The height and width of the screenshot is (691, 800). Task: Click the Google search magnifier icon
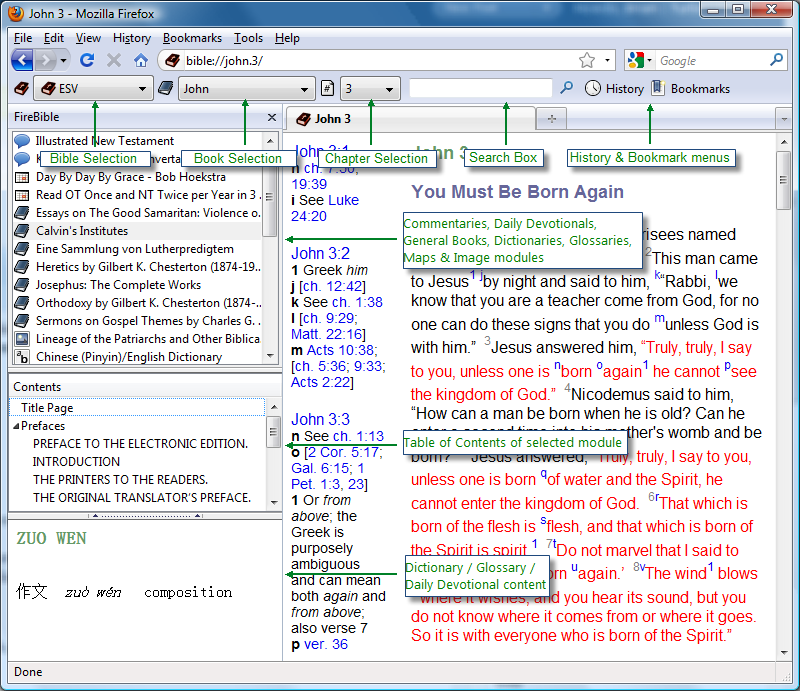(777, 60)
